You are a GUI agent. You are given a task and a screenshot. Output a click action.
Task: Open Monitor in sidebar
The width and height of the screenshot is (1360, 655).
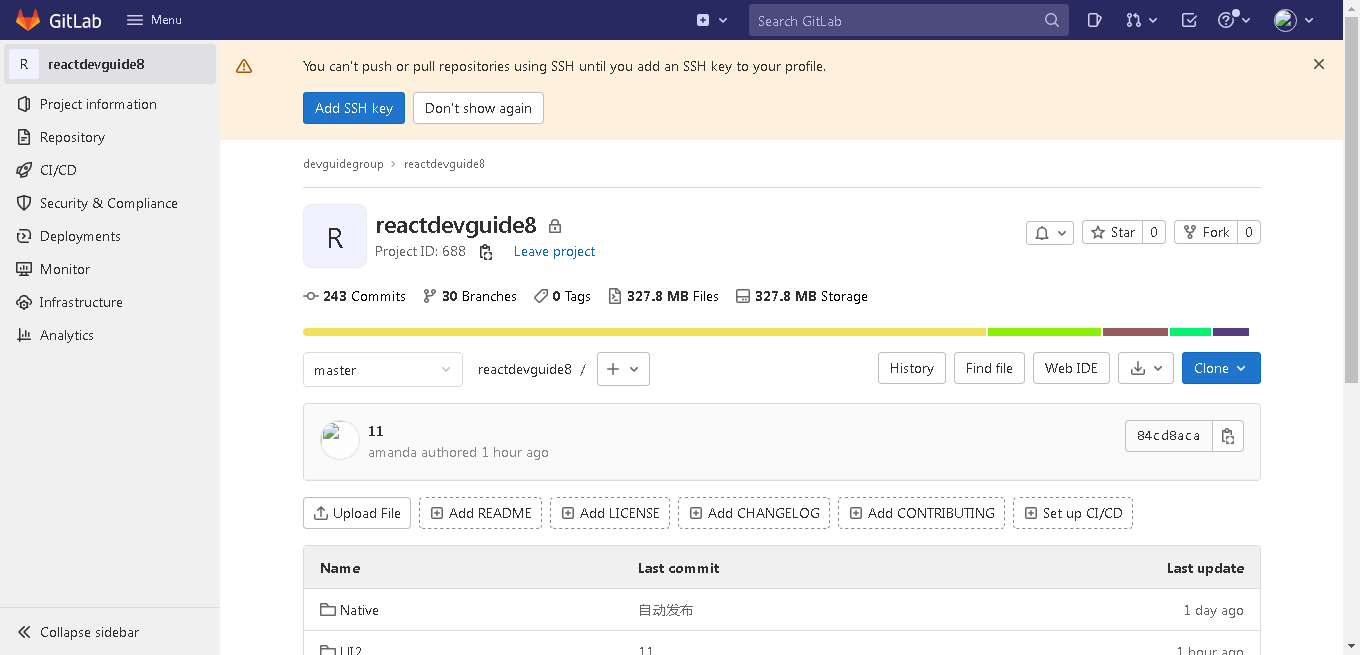(x=110, y=269)
